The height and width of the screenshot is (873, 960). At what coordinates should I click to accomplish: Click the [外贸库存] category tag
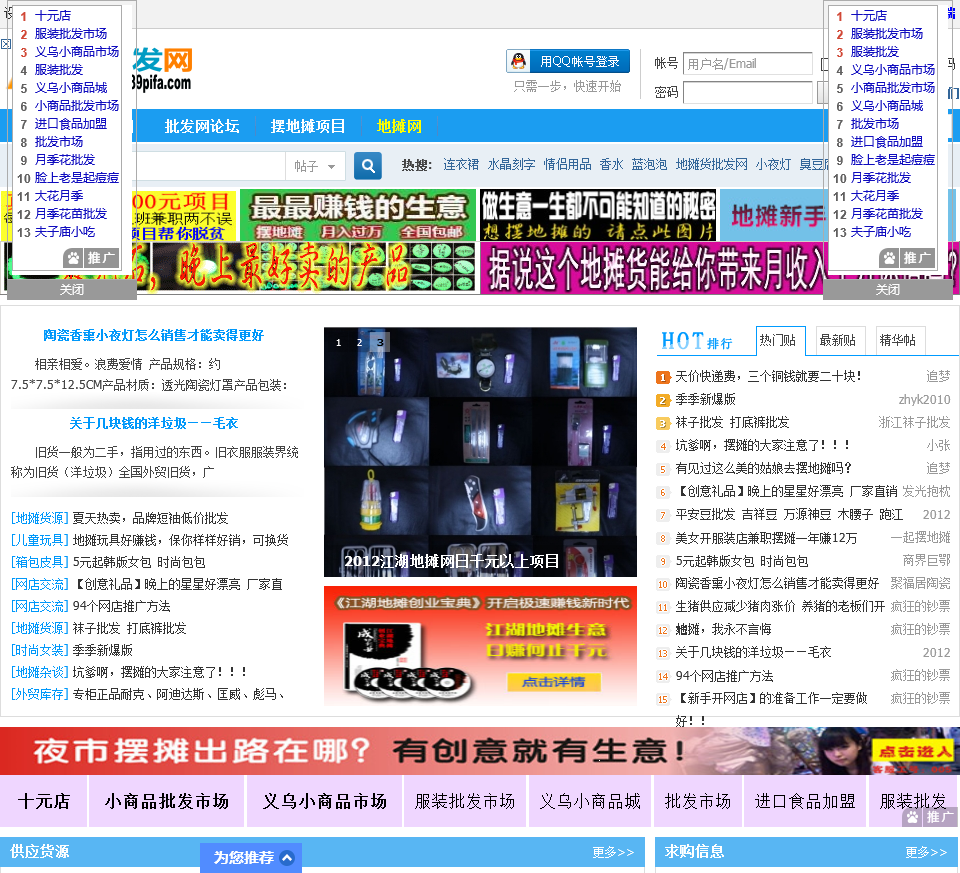point(40,694)
